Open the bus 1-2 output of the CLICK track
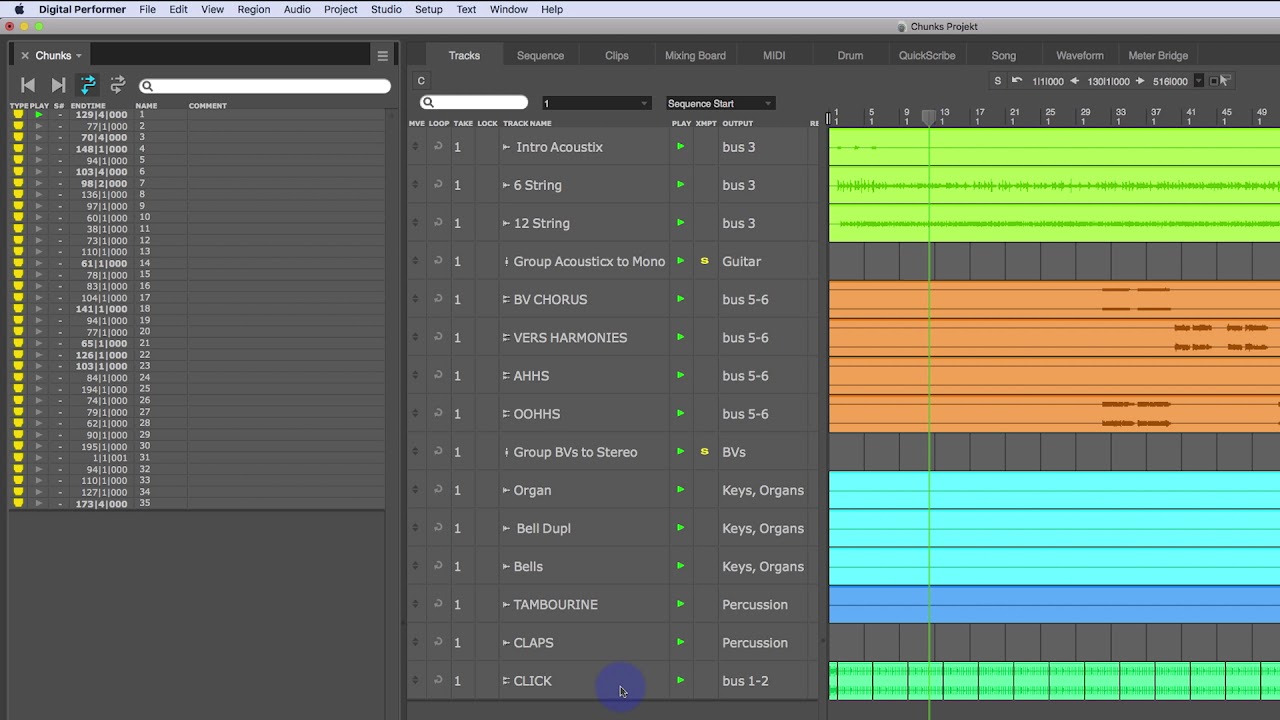The height and width of the screenshot is (720, 1280). point(745,681)
